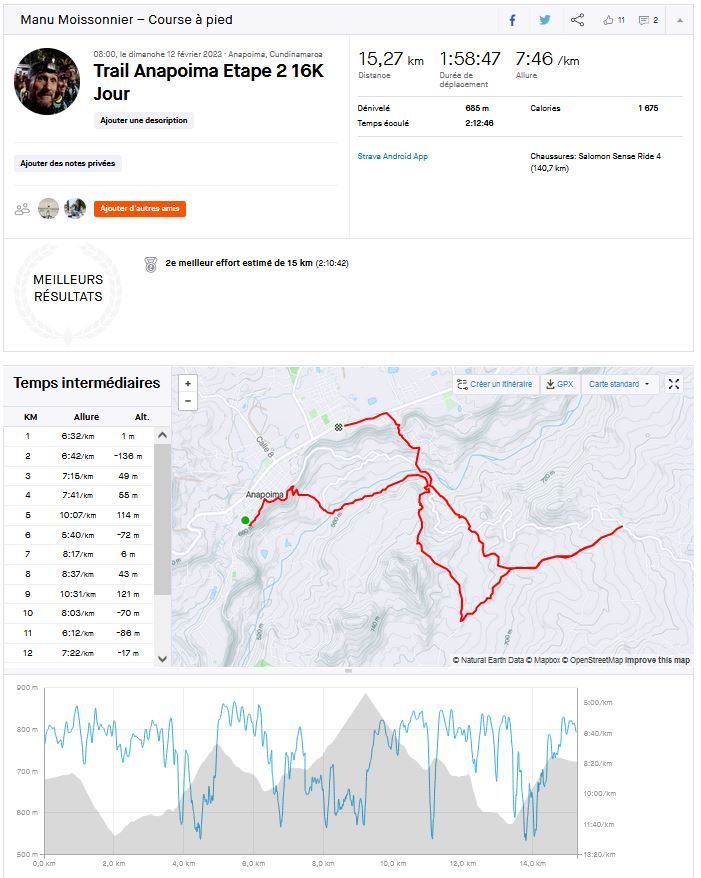The image size is (701, 878).
Task: Zoom out on the map
Action: click(x=188, y=401)
